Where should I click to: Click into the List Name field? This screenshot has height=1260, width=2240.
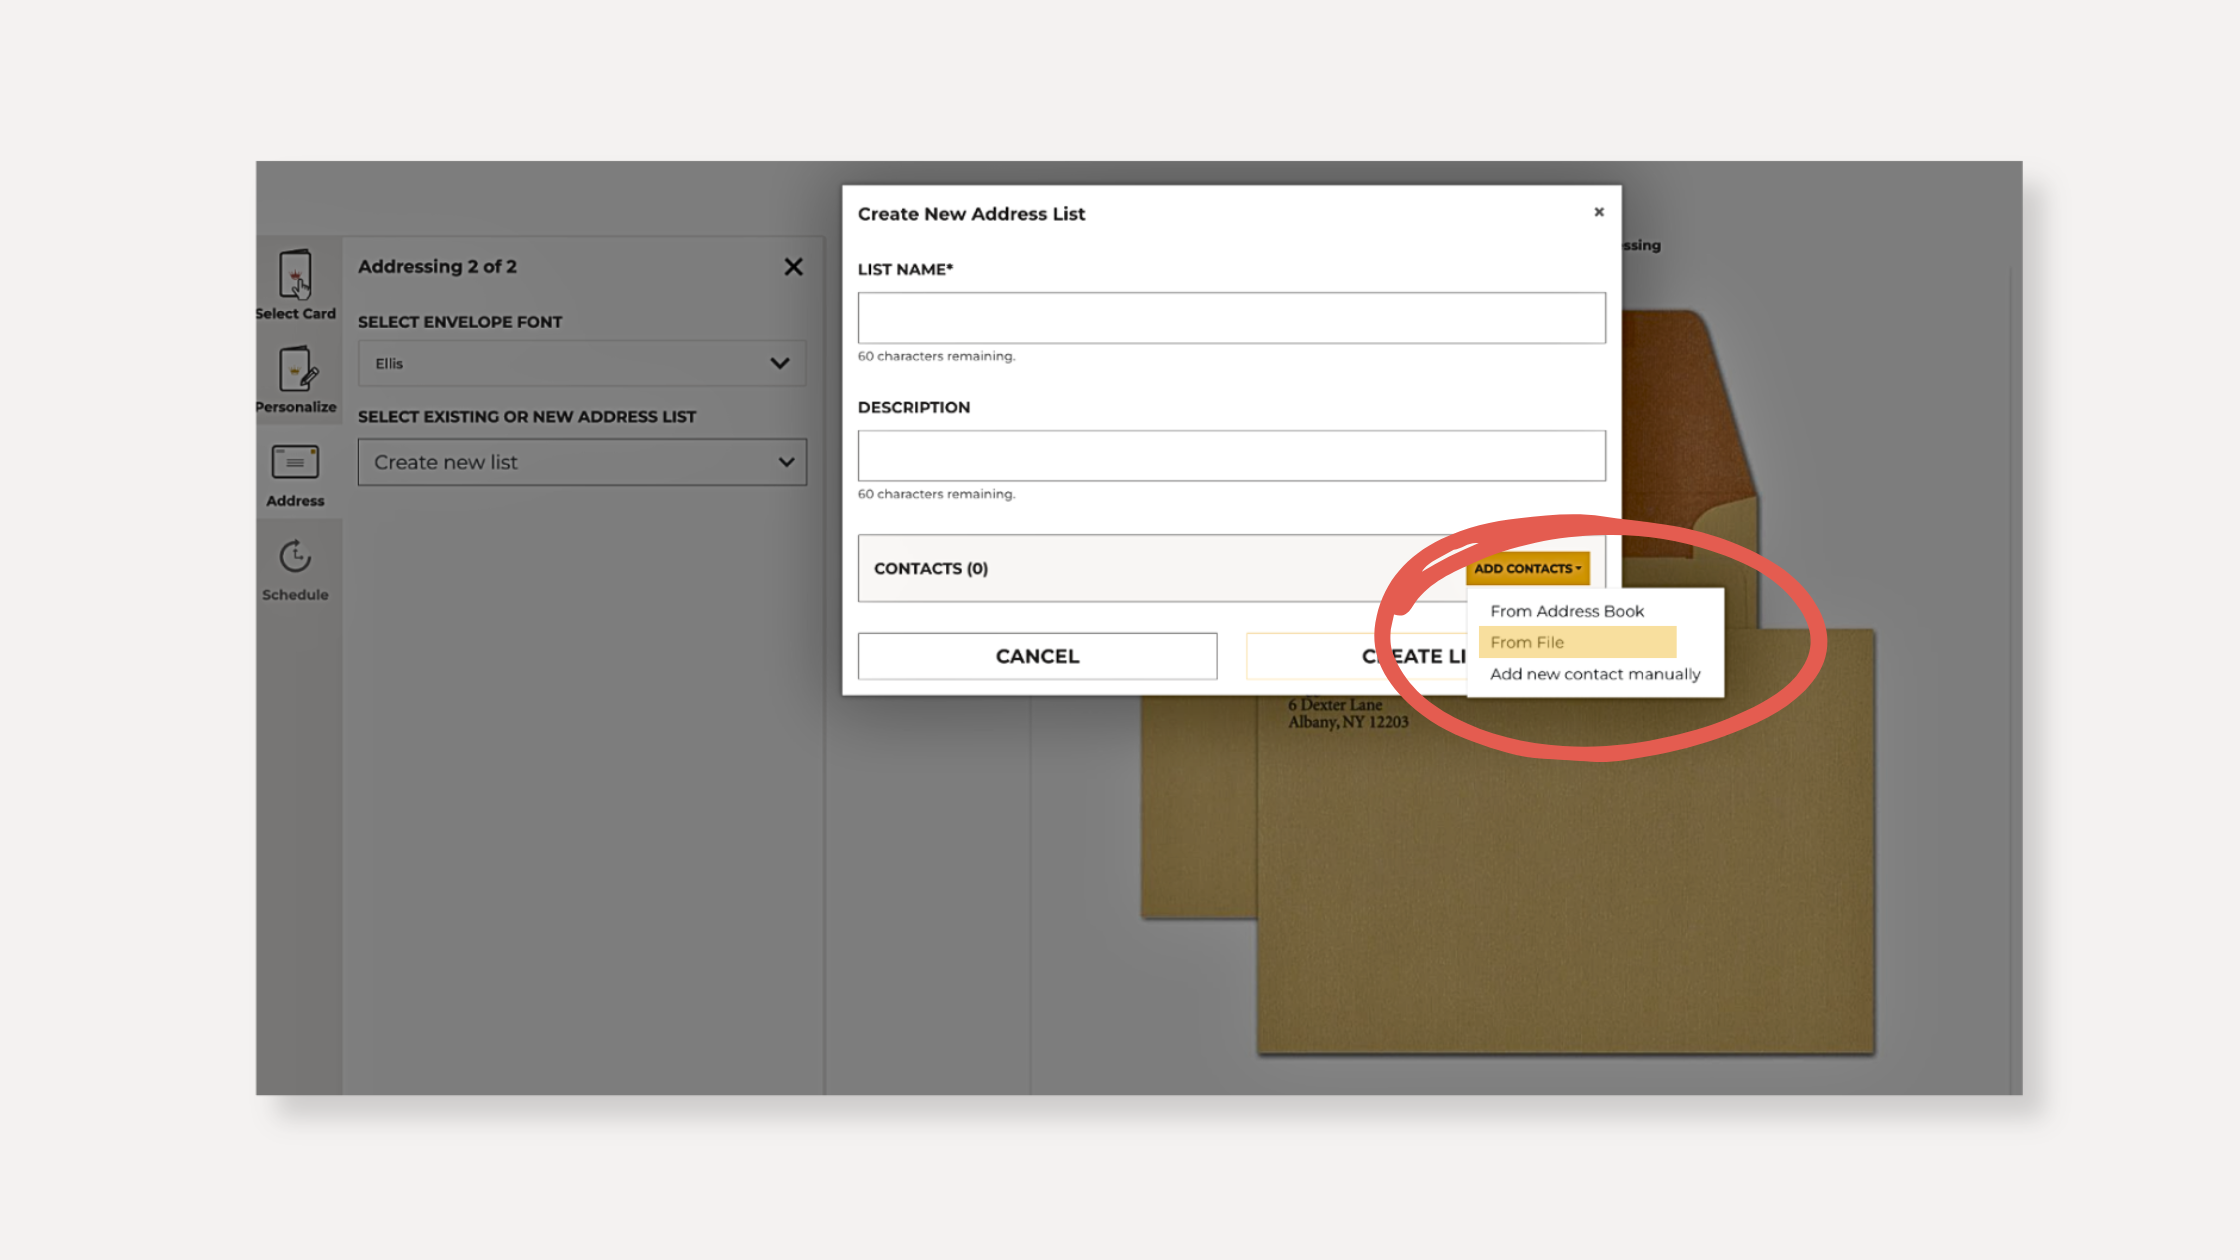click(x=1231, y=318)
